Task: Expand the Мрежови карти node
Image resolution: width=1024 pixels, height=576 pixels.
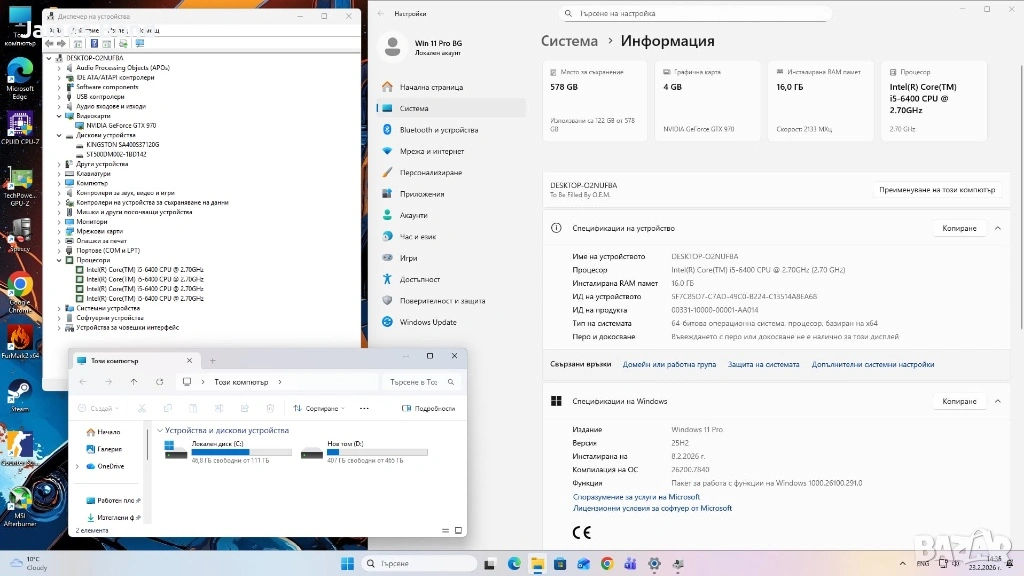Action: tap(59, 231)
